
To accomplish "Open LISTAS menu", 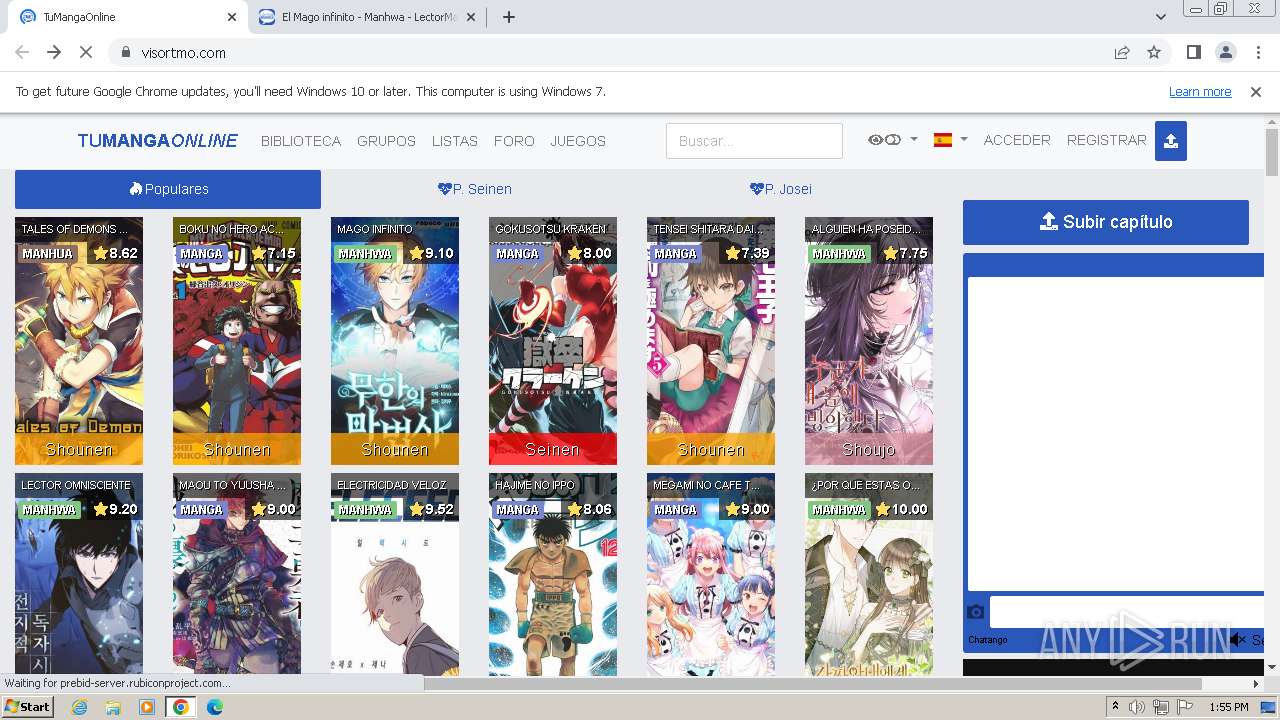I will pos(455,141).
